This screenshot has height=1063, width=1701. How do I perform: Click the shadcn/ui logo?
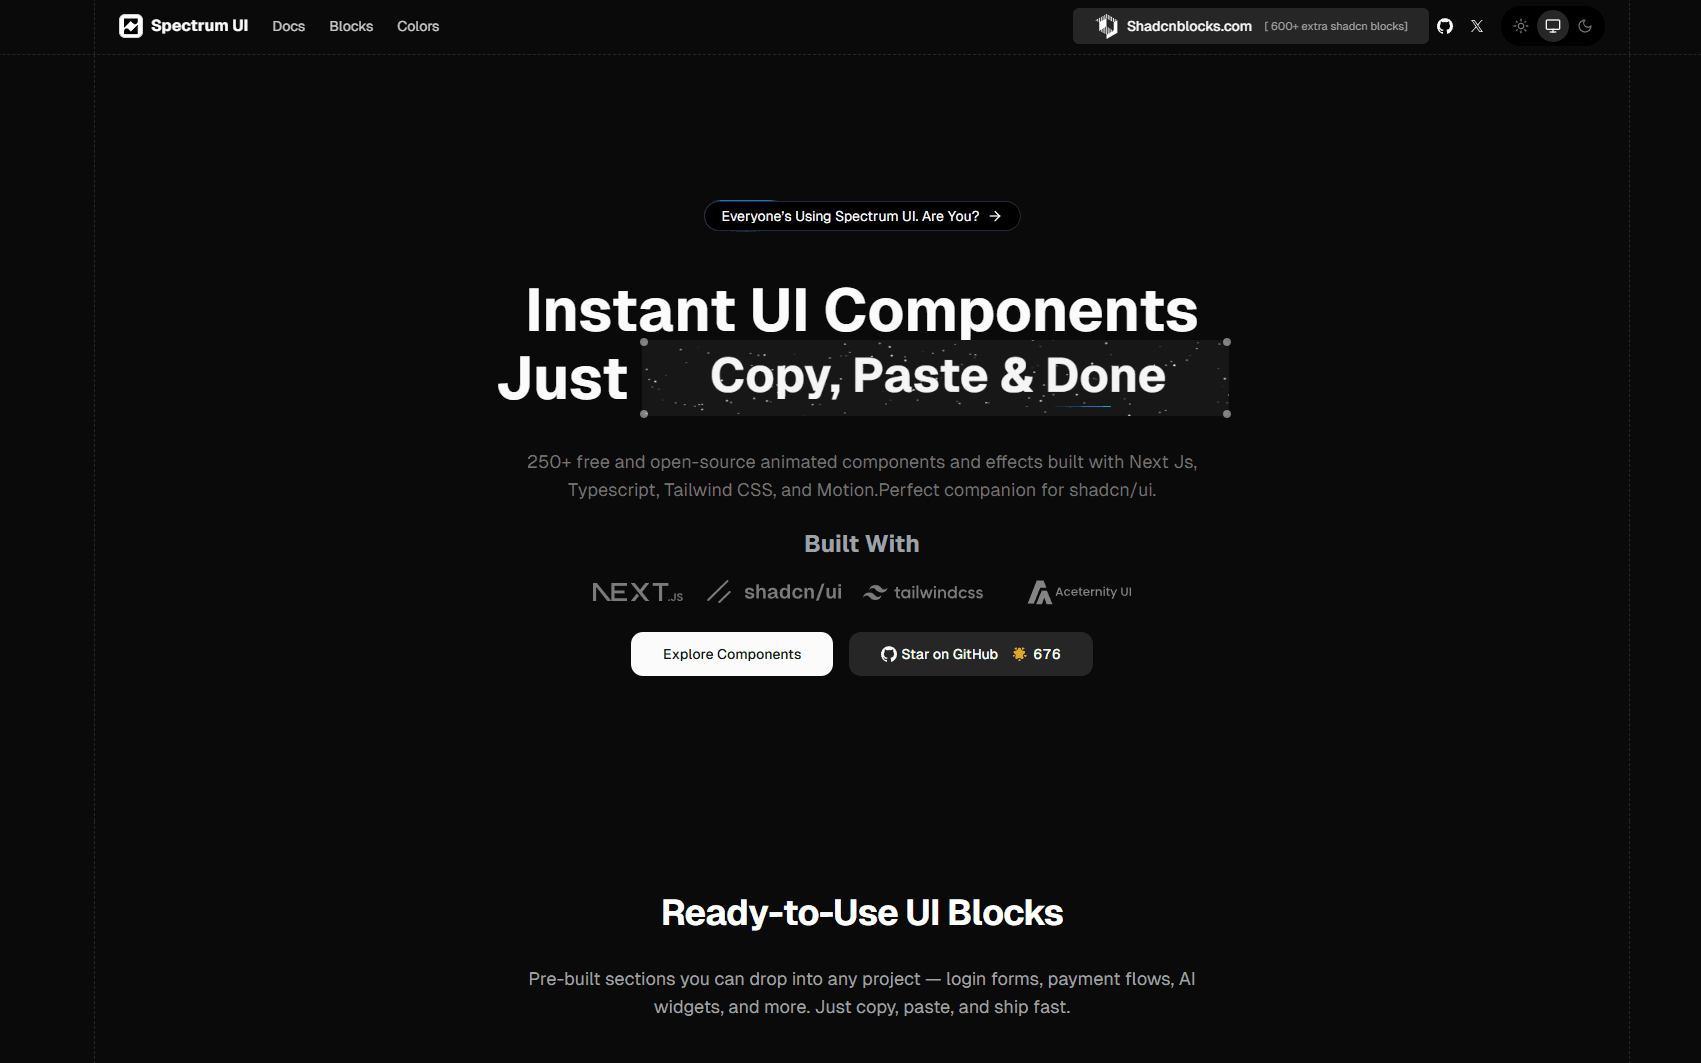point(775,592)
